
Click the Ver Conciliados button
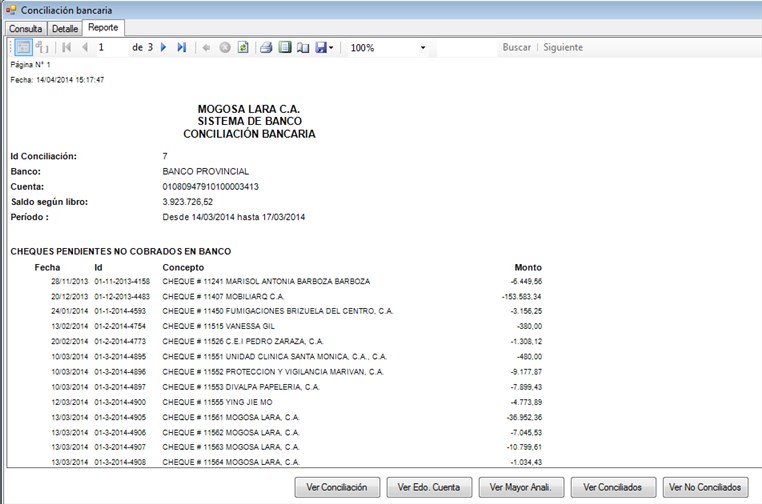[x=613, y=487]
